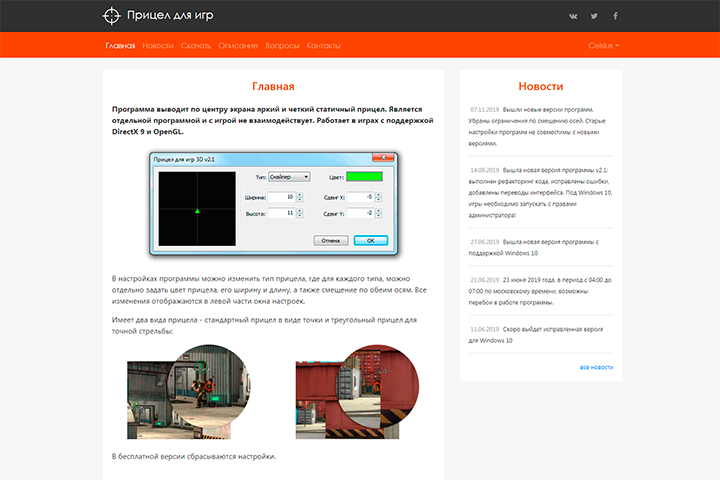This screenshot has width=720, height=480.
Task: Open the Описание menu item
Action: 238,45
